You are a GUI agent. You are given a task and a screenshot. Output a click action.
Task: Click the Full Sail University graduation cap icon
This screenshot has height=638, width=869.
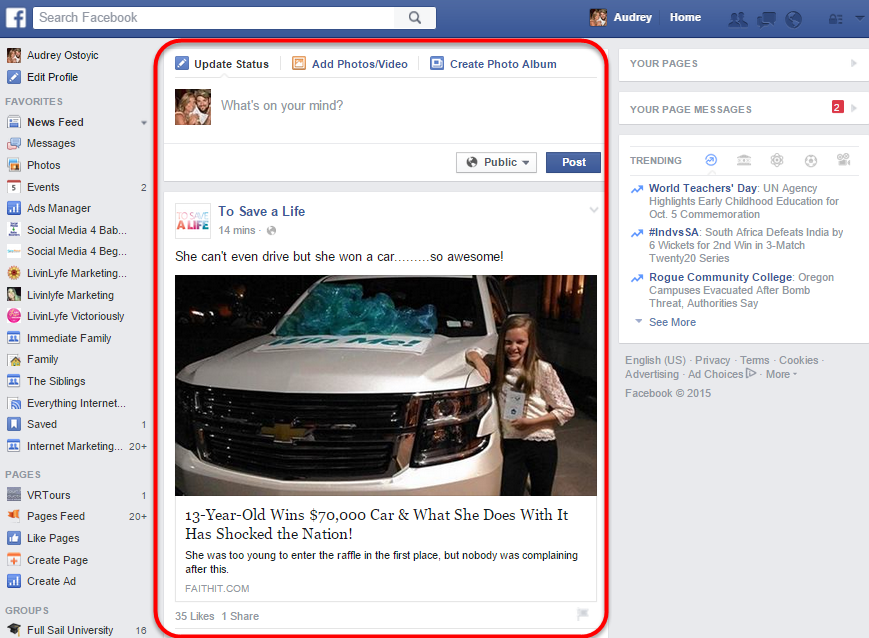click(x=14, y=630)
